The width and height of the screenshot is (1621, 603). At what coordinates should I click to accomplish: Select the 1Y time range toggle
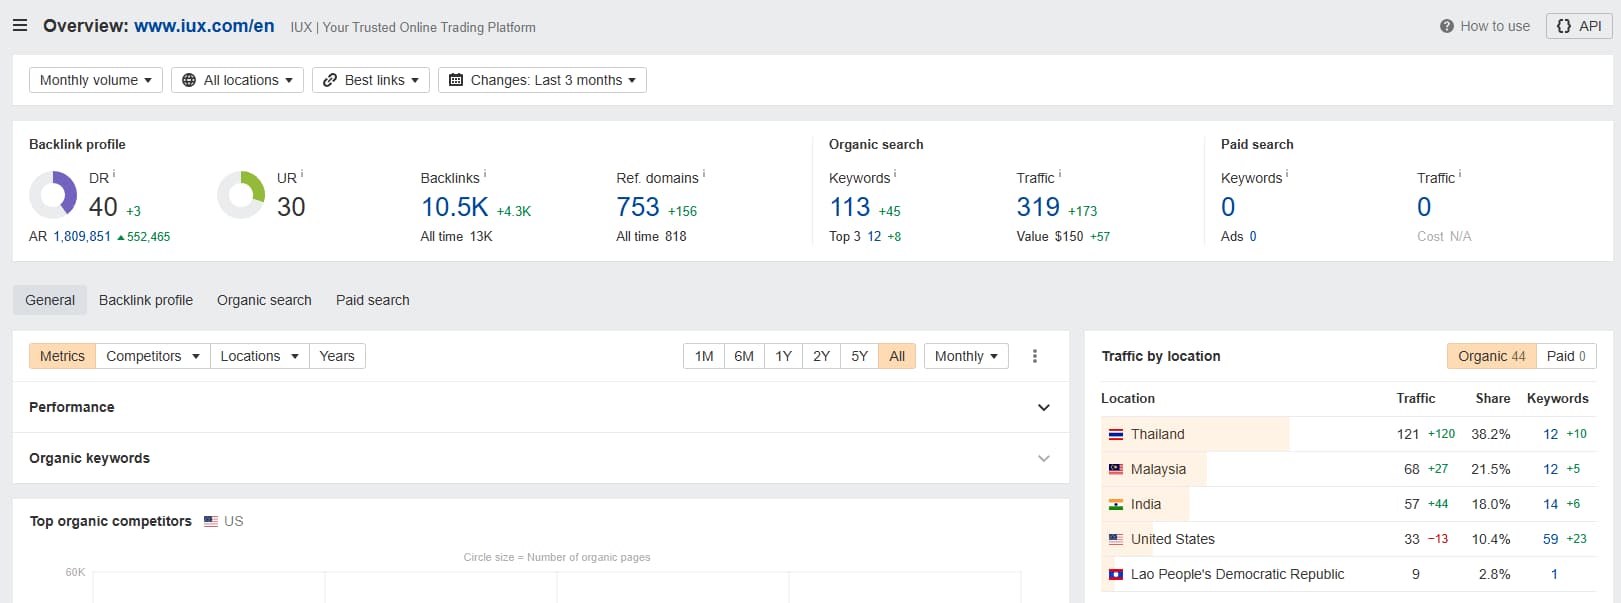click(x=783, y=356)
